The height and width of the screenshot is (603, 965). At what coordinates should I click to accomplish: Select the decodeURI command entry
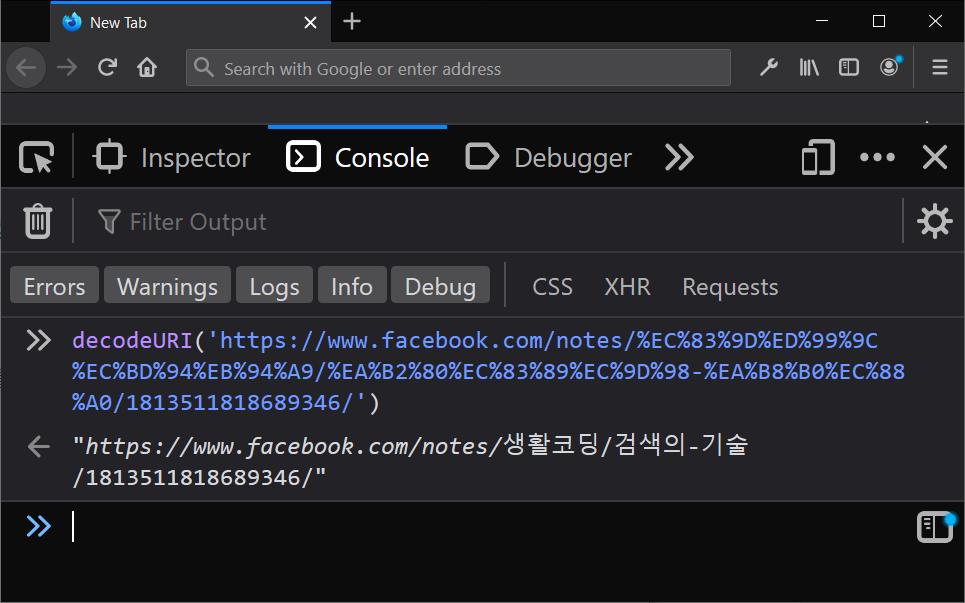coord(488,372)
